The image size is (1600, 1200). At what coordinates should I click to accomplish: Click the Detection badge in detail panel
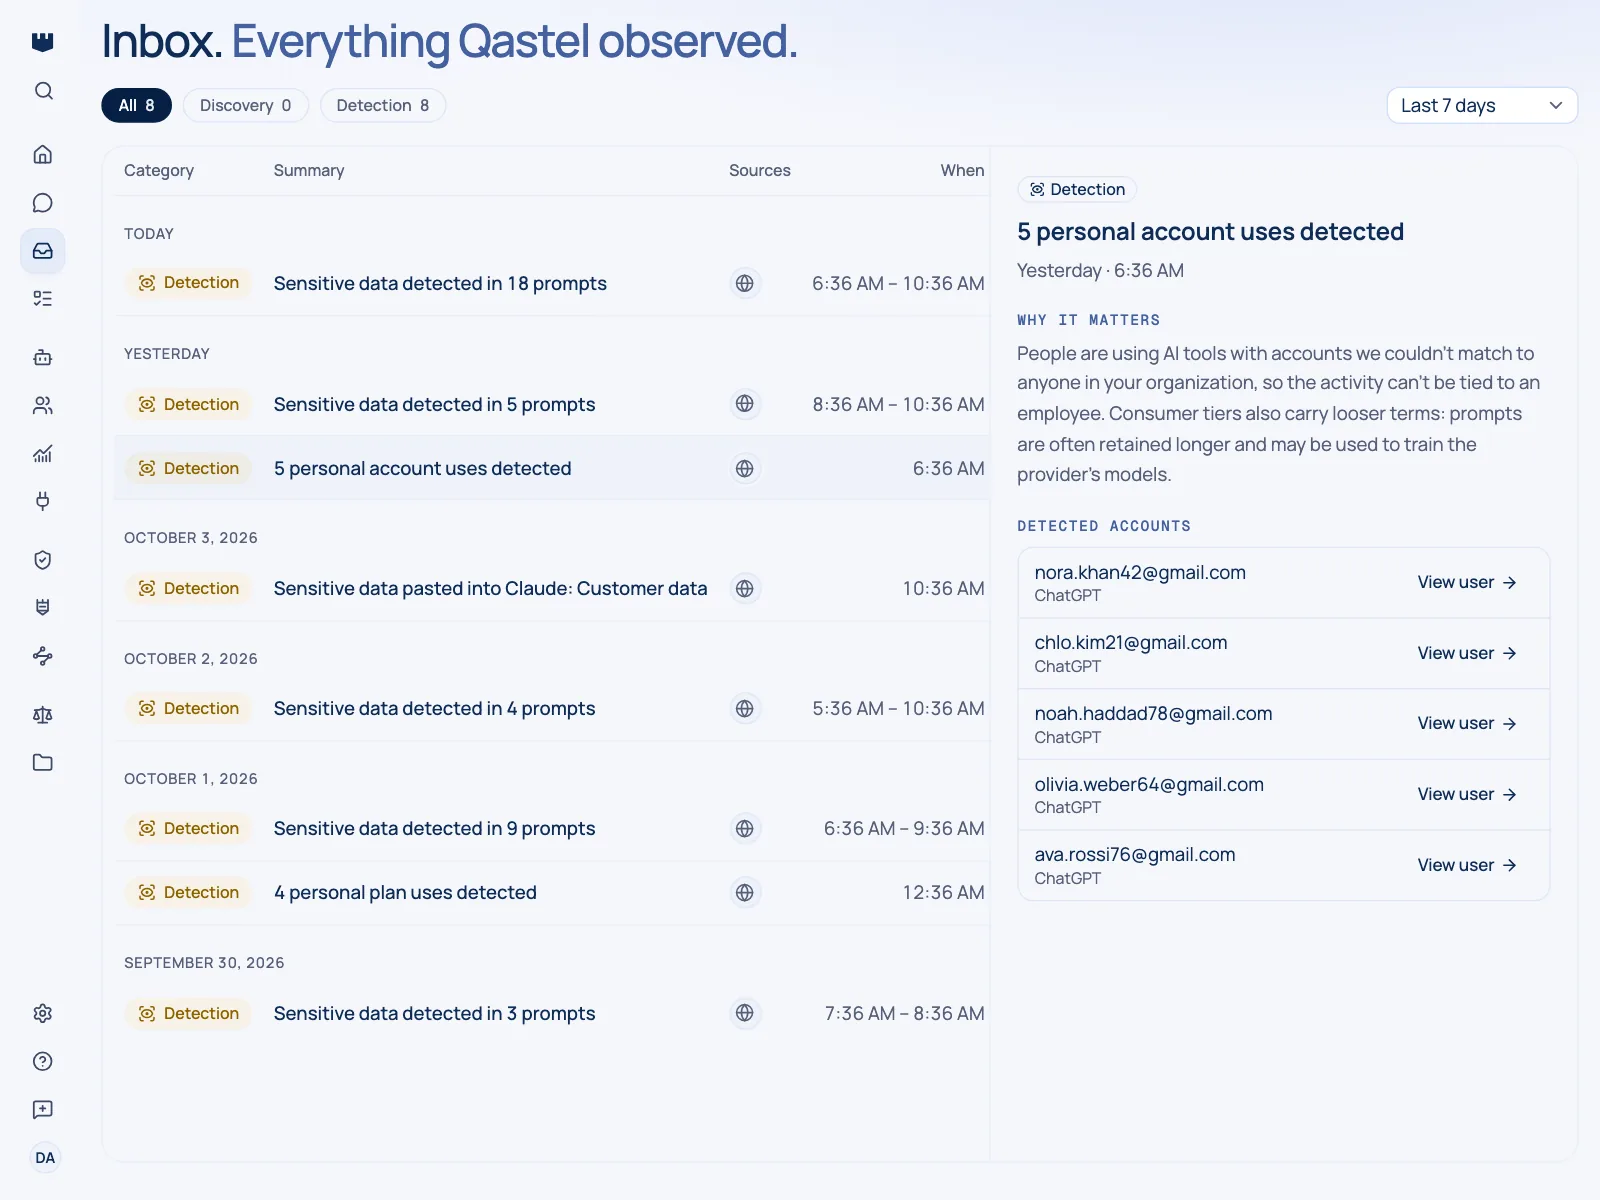[1077, 189]
